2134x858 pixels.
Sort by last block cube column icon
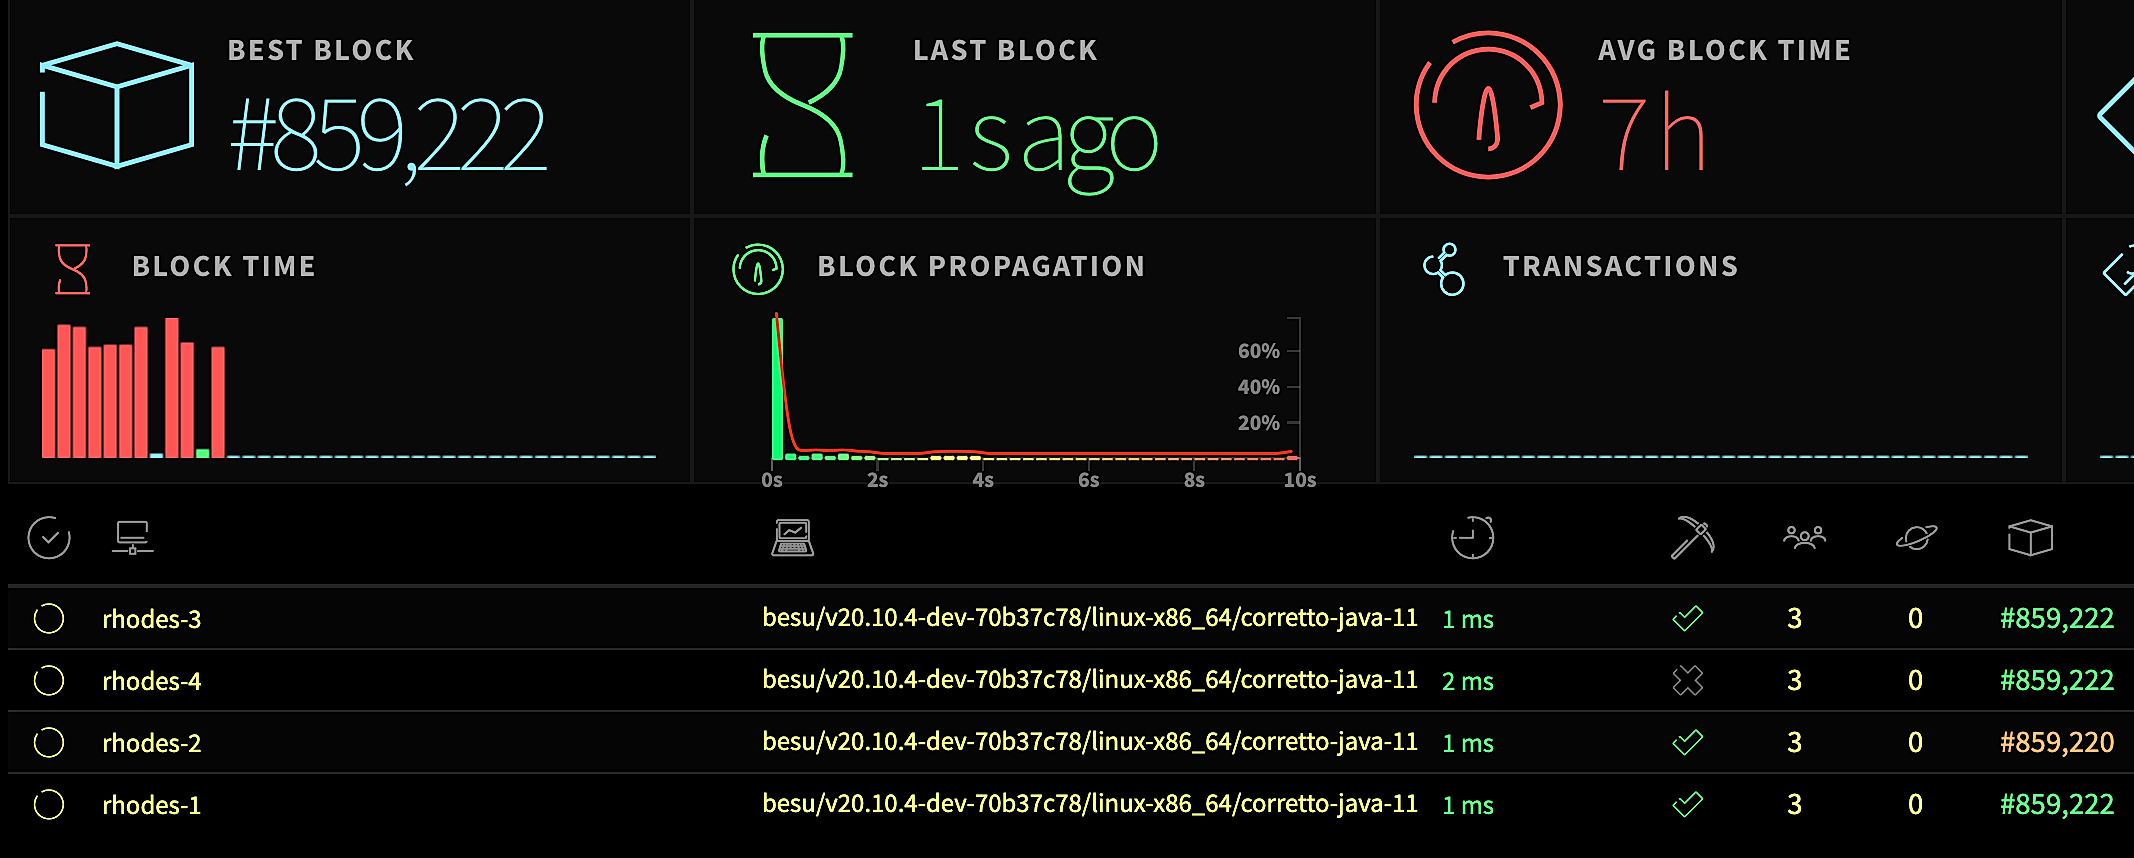pyautogui.click(x=2030, y=538)
